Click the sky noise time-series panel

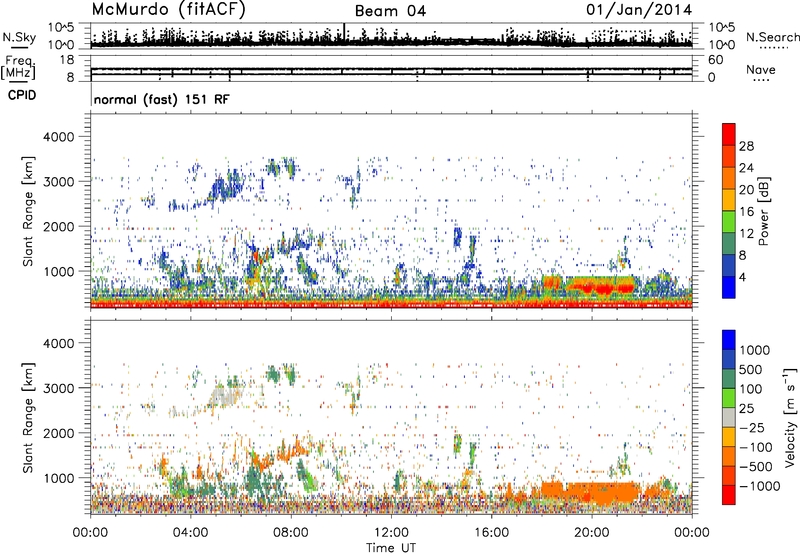[x=391, y=36]
